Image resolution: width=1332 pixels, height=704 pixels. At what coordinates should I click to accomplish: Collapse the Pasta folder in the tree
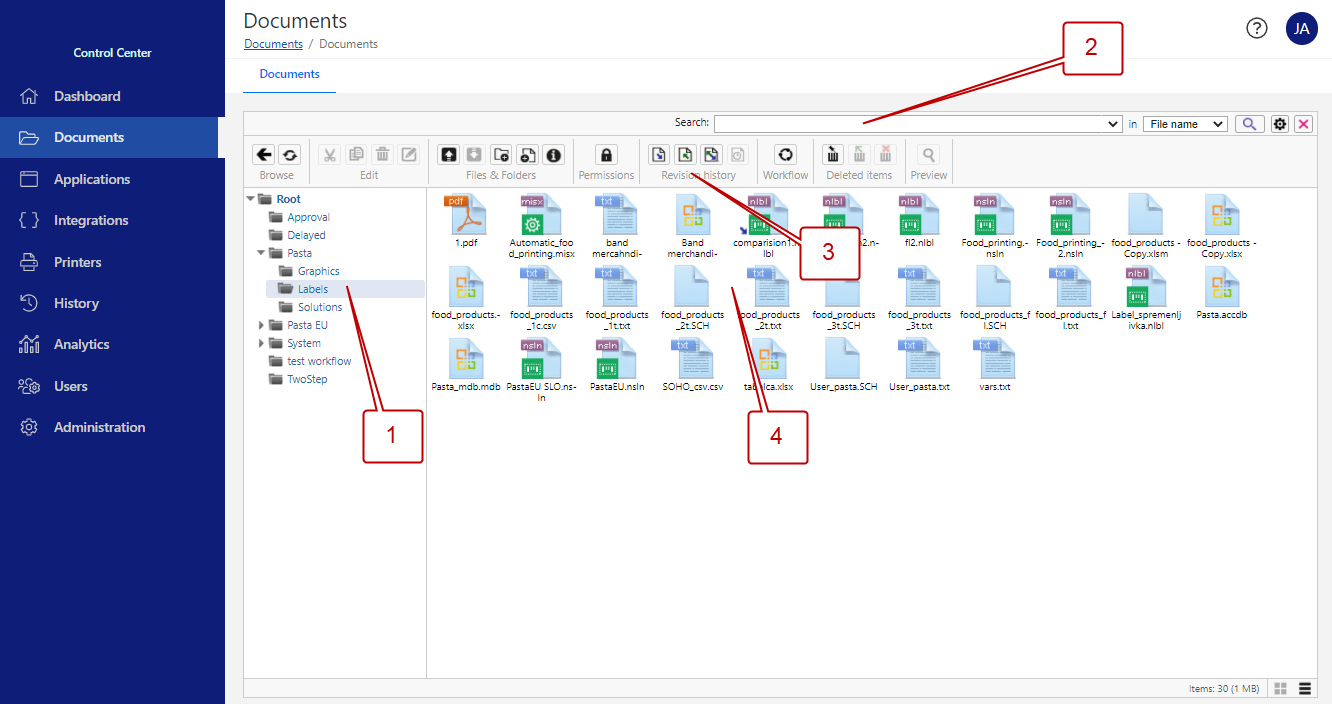[x=262, y=253]
